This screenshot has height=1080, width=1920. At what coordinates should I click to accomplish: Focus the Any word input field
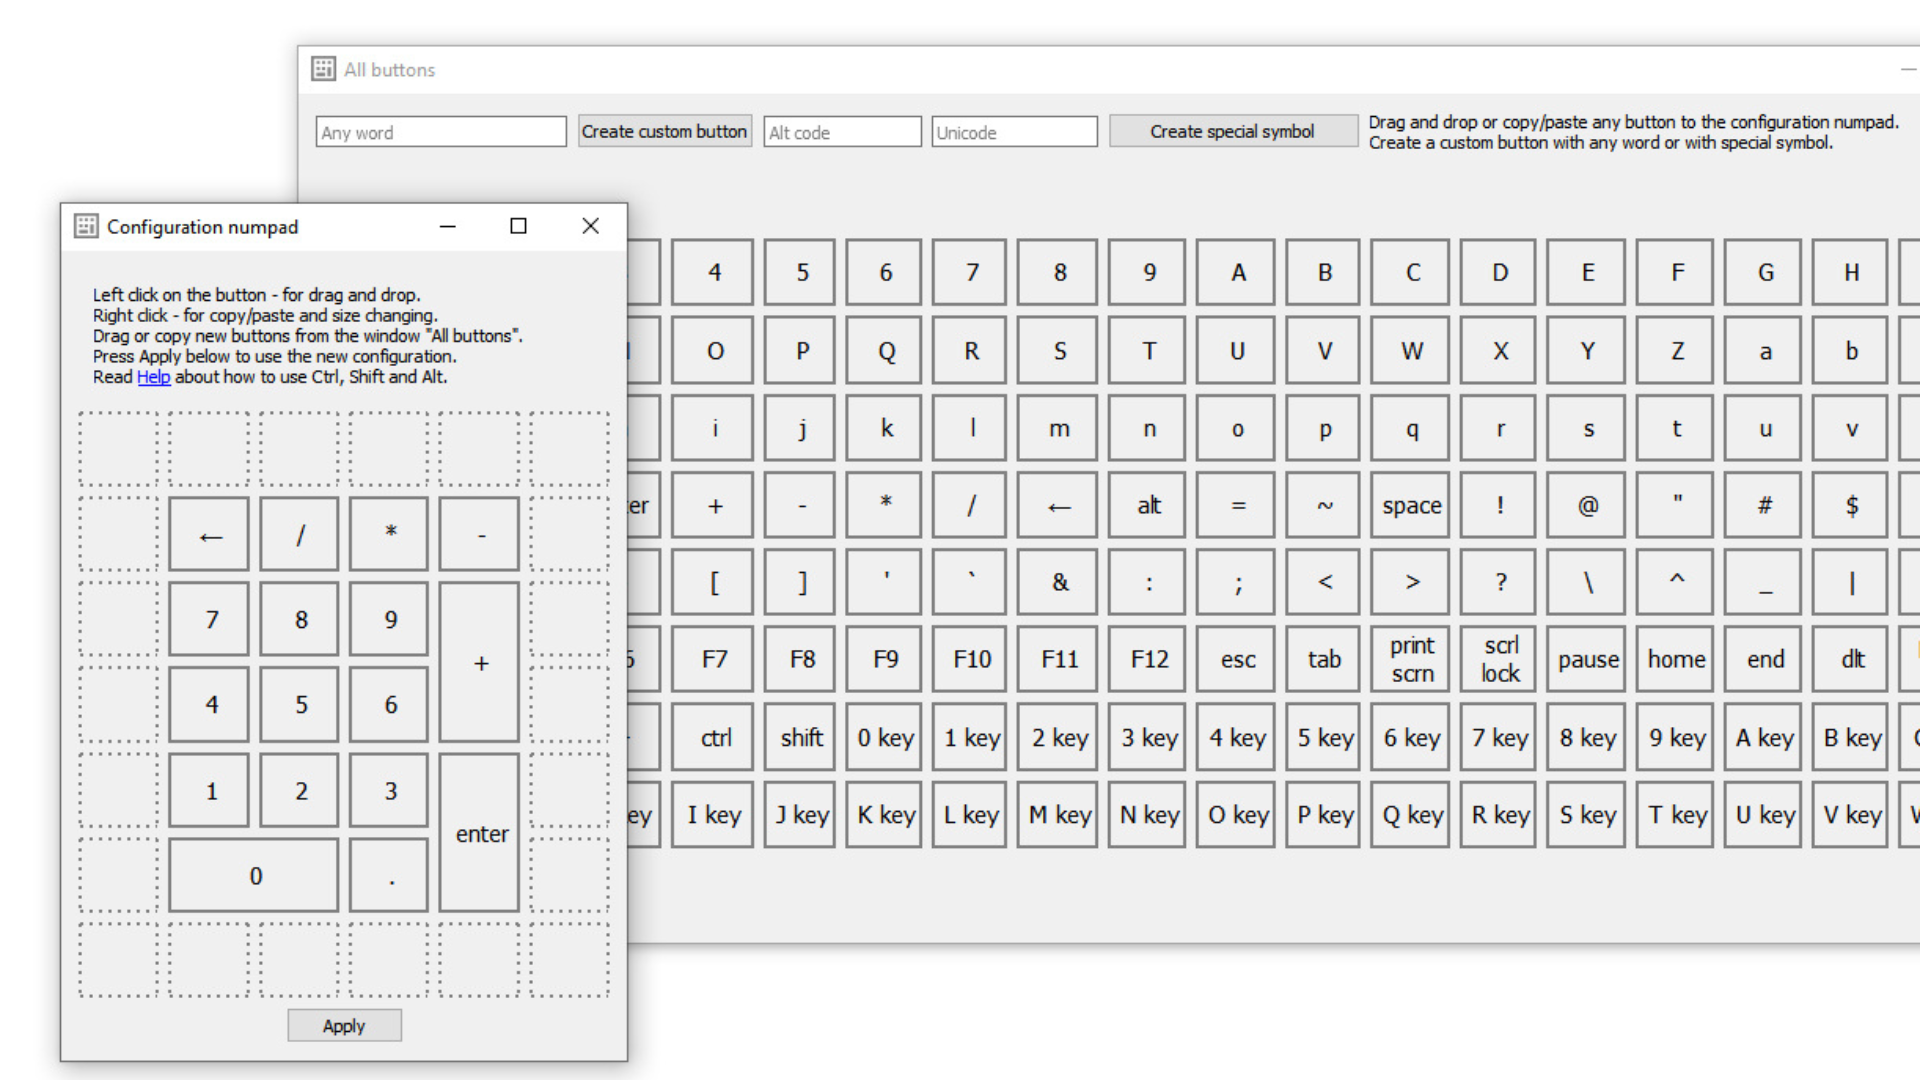pyautogui.click(x=440, y=133)
